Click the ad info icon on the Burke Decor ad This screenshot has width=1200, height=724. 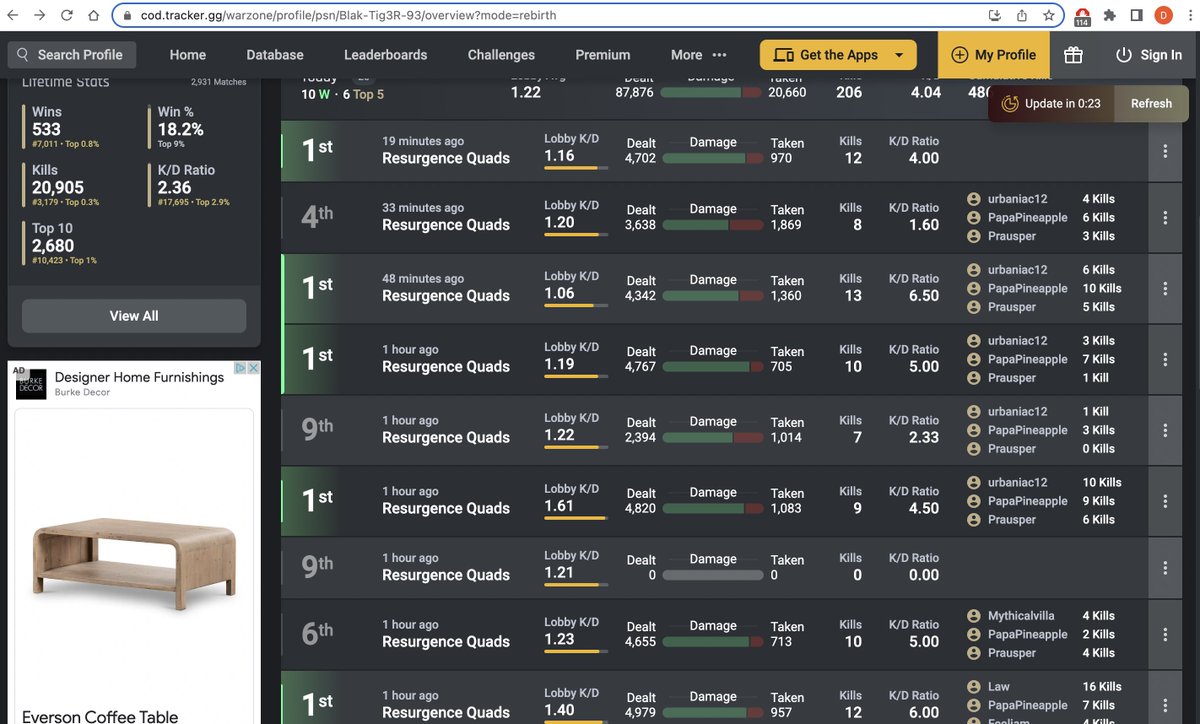pyautogui.click(x=240, y=368)
